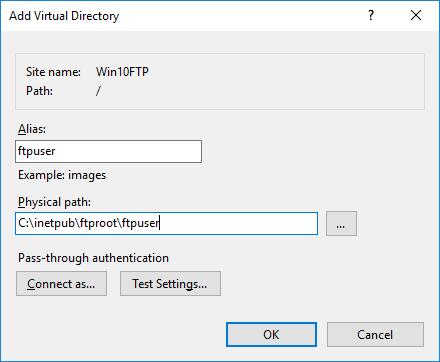Click the Example: images hint text
Image resolution: width=440 pixels, height=362 pixels.
pos(62,175)
